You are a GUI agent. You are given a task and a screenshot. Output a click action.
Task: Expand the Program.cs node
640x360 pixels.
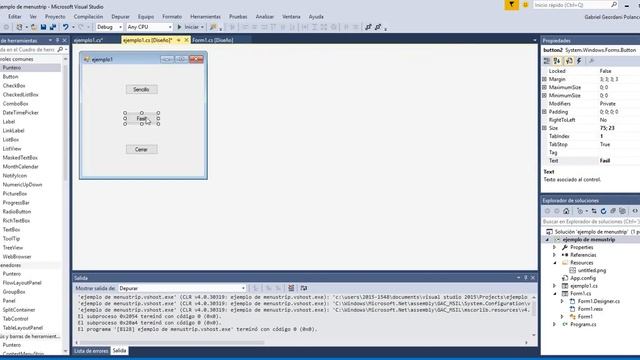pos(555,324)
